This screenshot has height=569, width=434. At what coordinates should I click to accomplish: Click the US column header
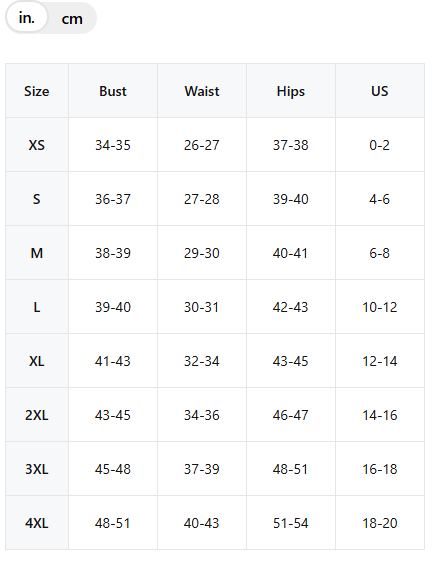click(380, 91)
